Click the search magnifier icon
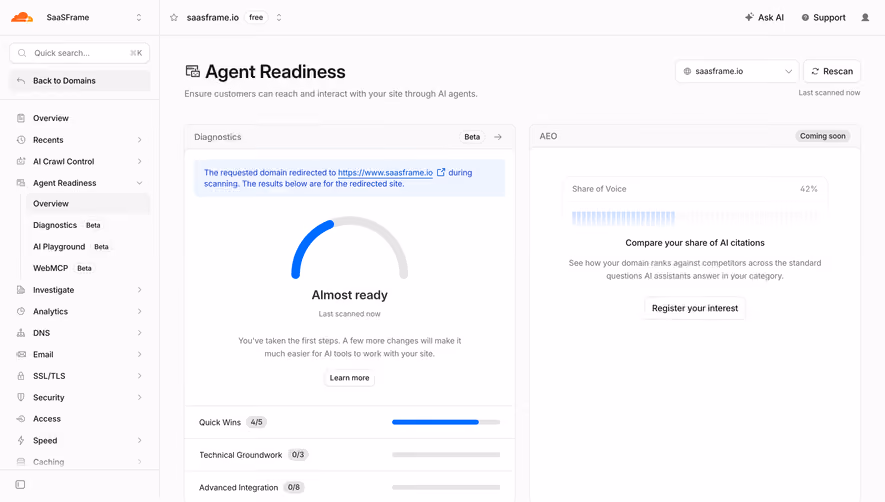 coord(22,53)
